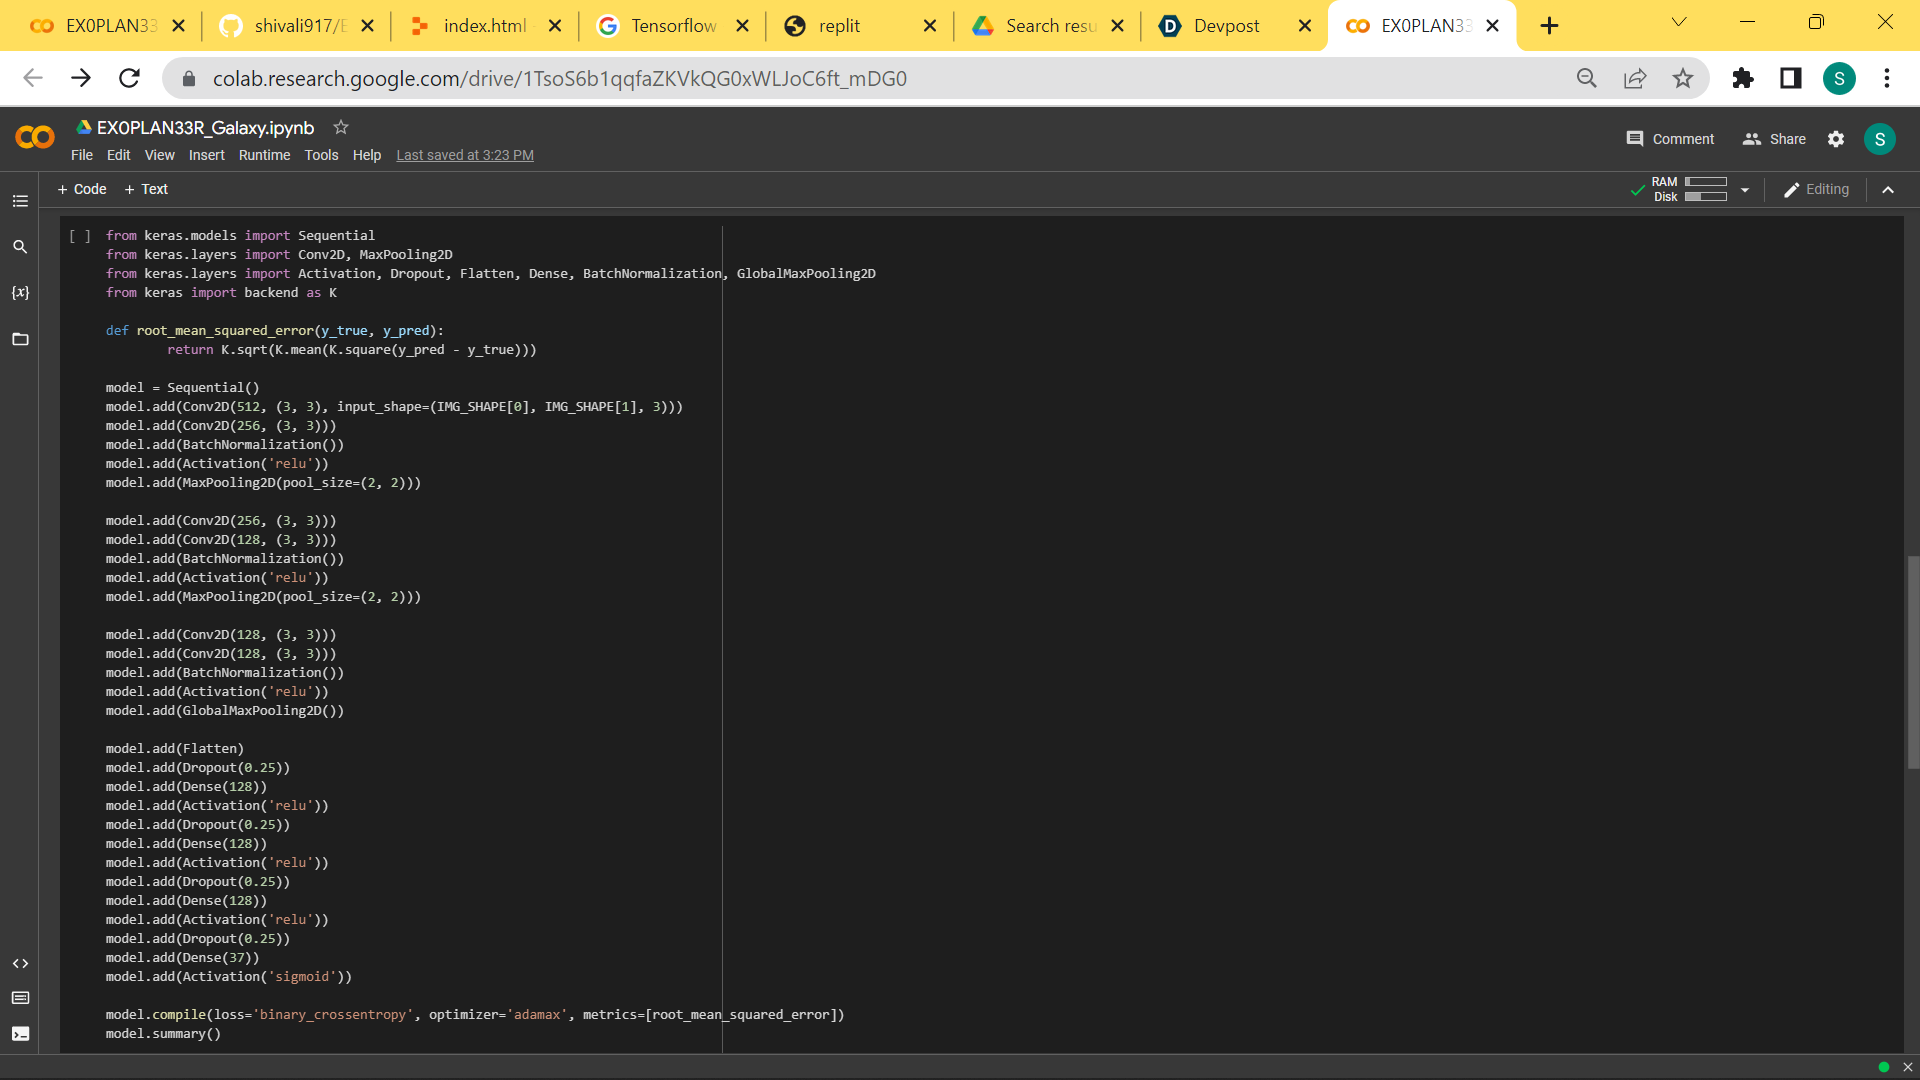Open the command palette icon

[x=20, y=998]
